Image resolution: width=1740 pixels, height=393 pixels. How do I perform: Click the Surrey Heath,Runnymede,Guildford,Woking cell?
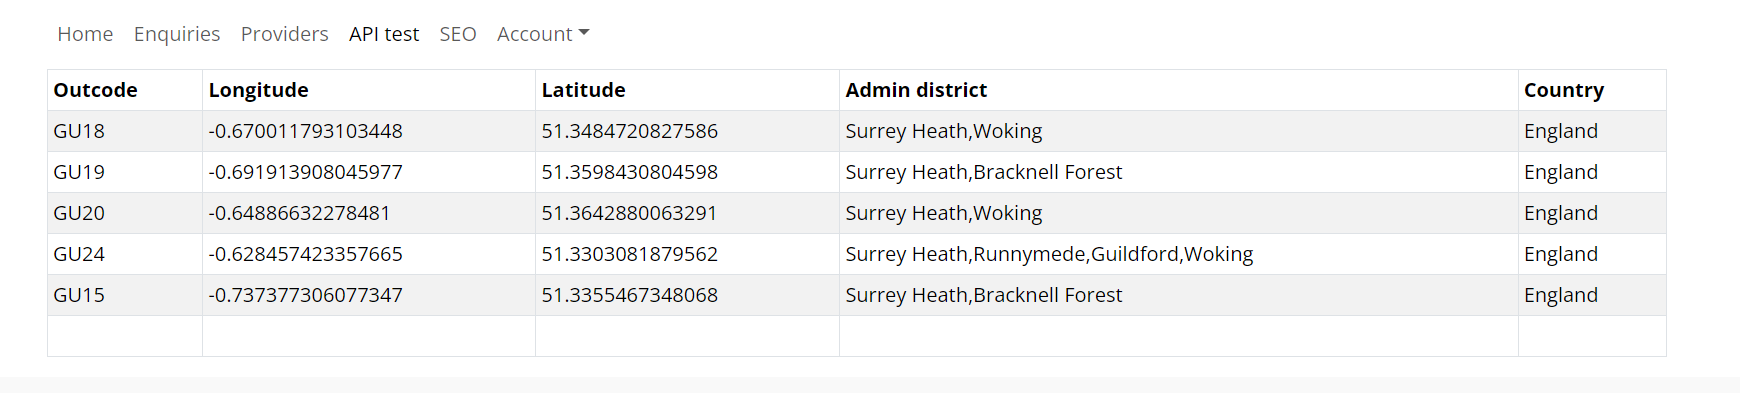coord(1179,254)
